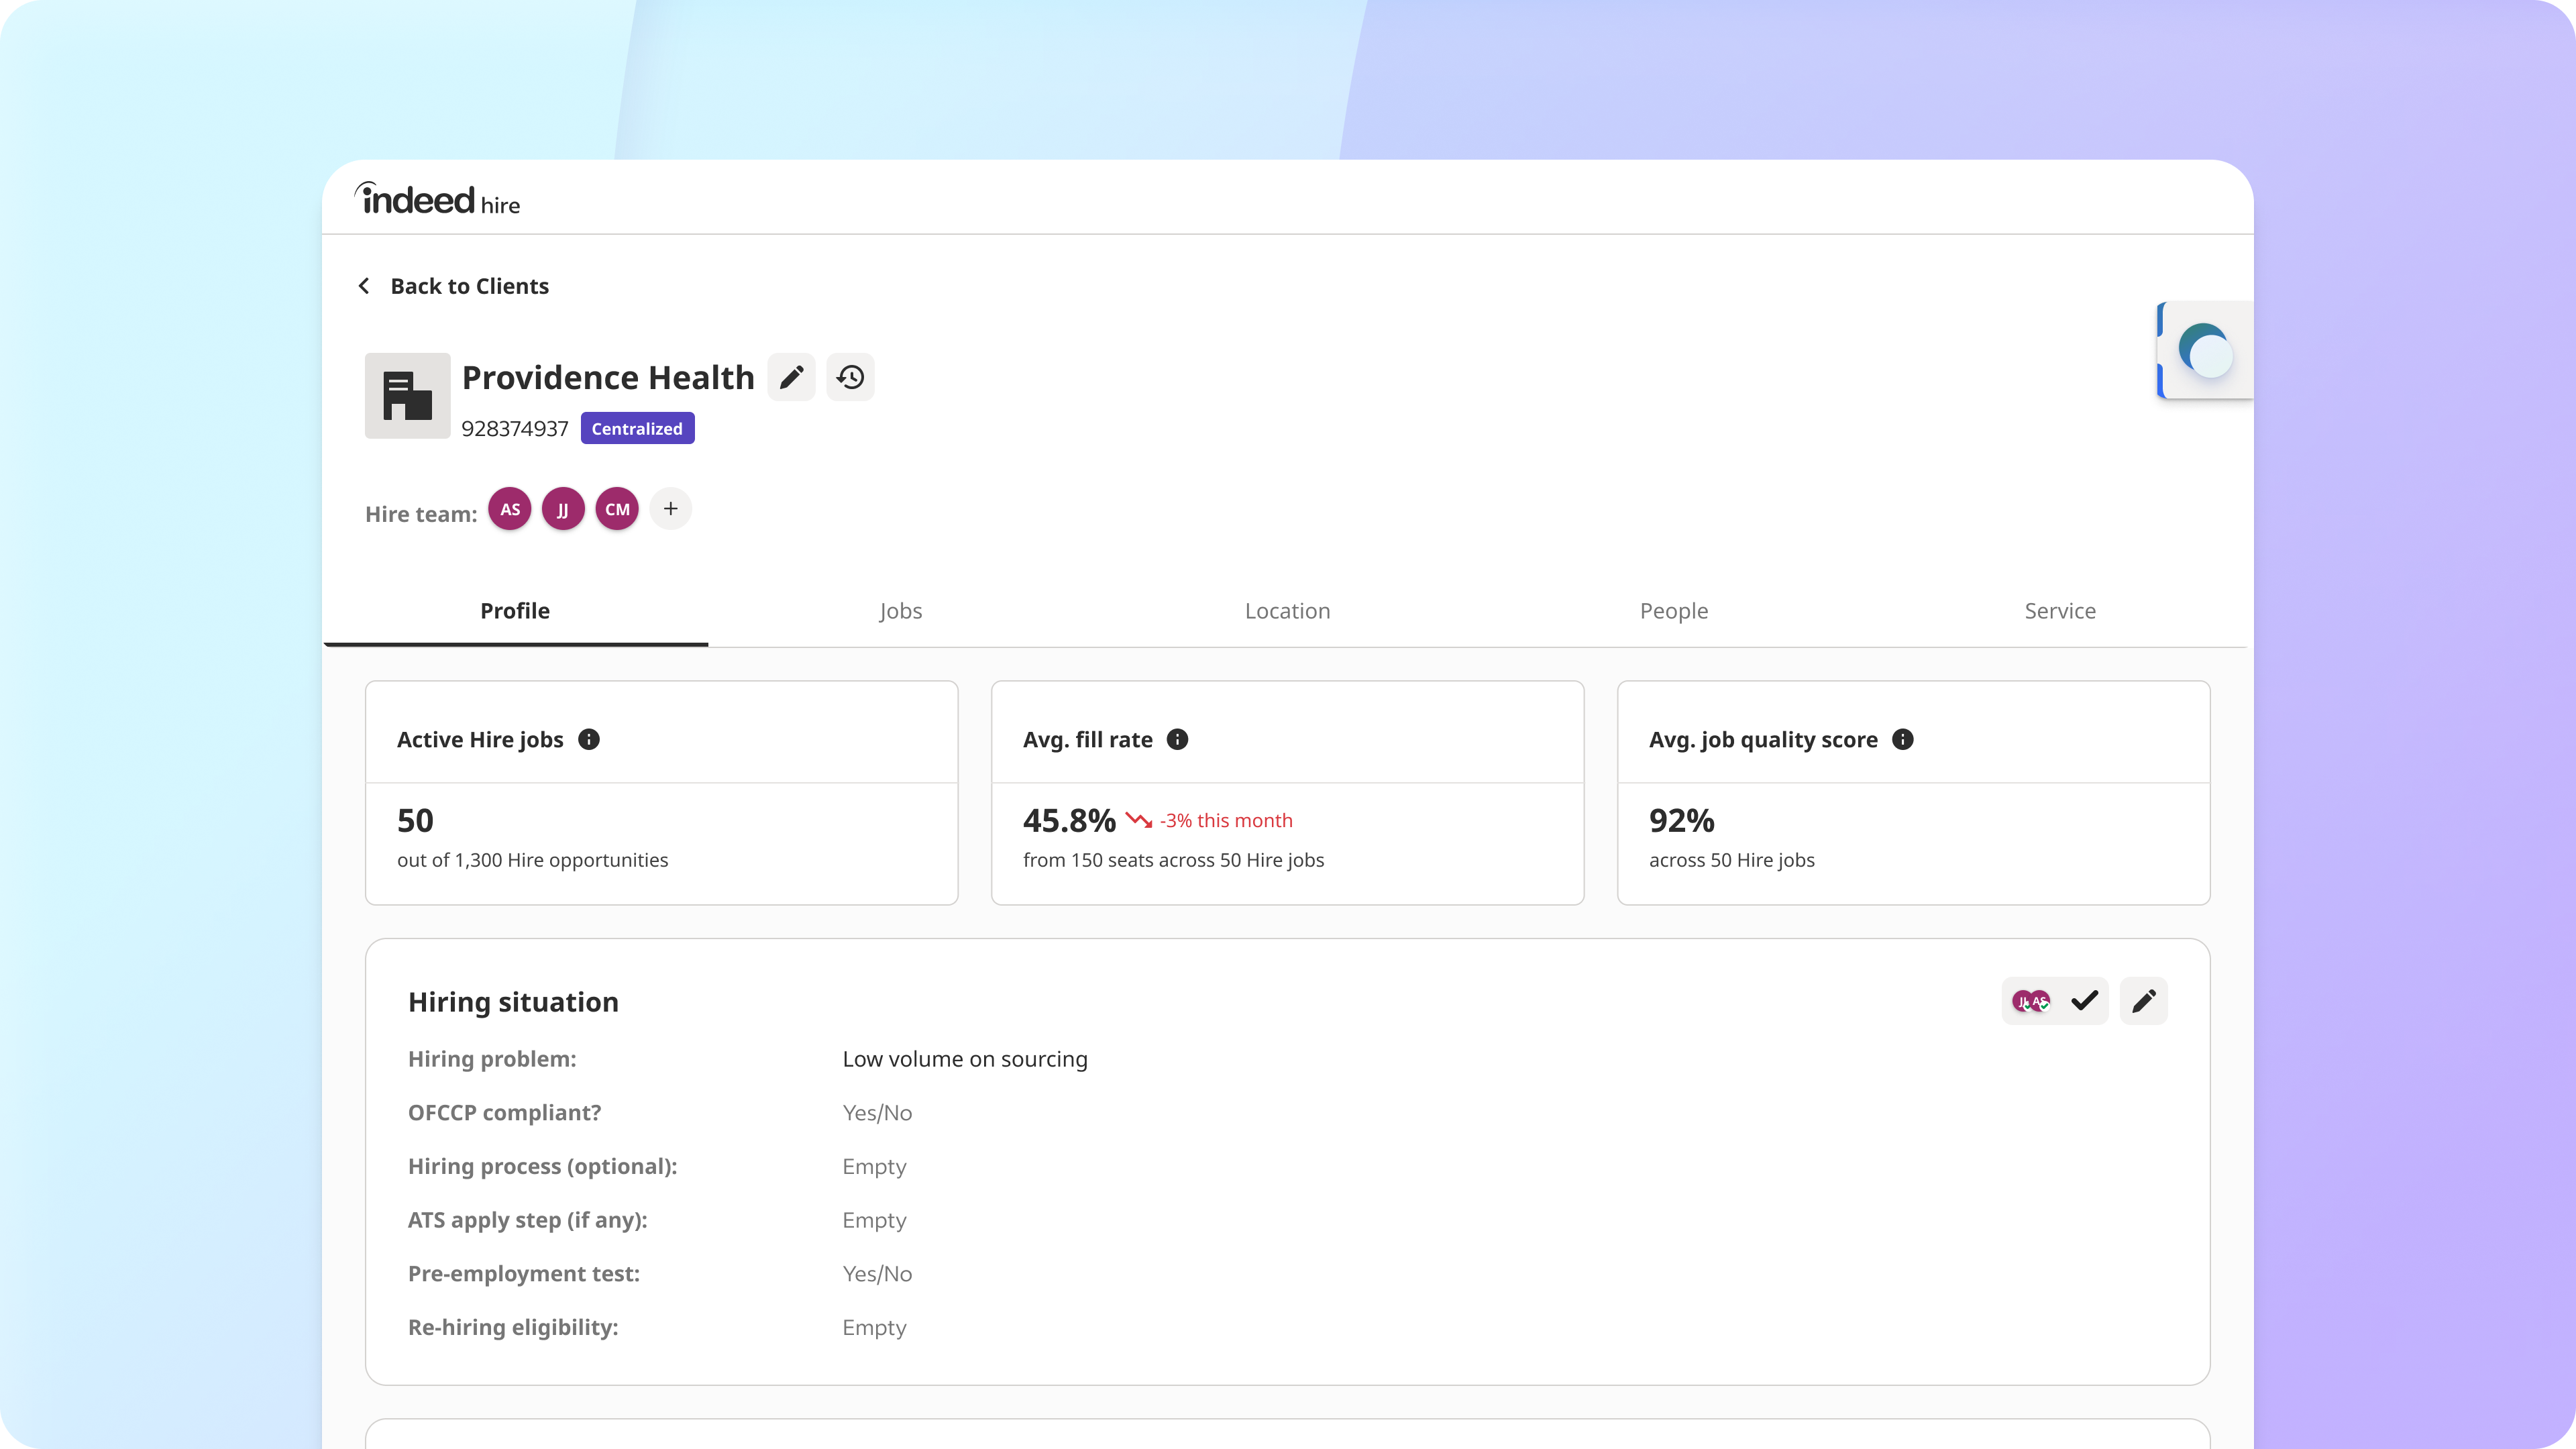Click the Providence Health title
This screenshot has height=1449, width=2576.
click(x=608, y=377)
